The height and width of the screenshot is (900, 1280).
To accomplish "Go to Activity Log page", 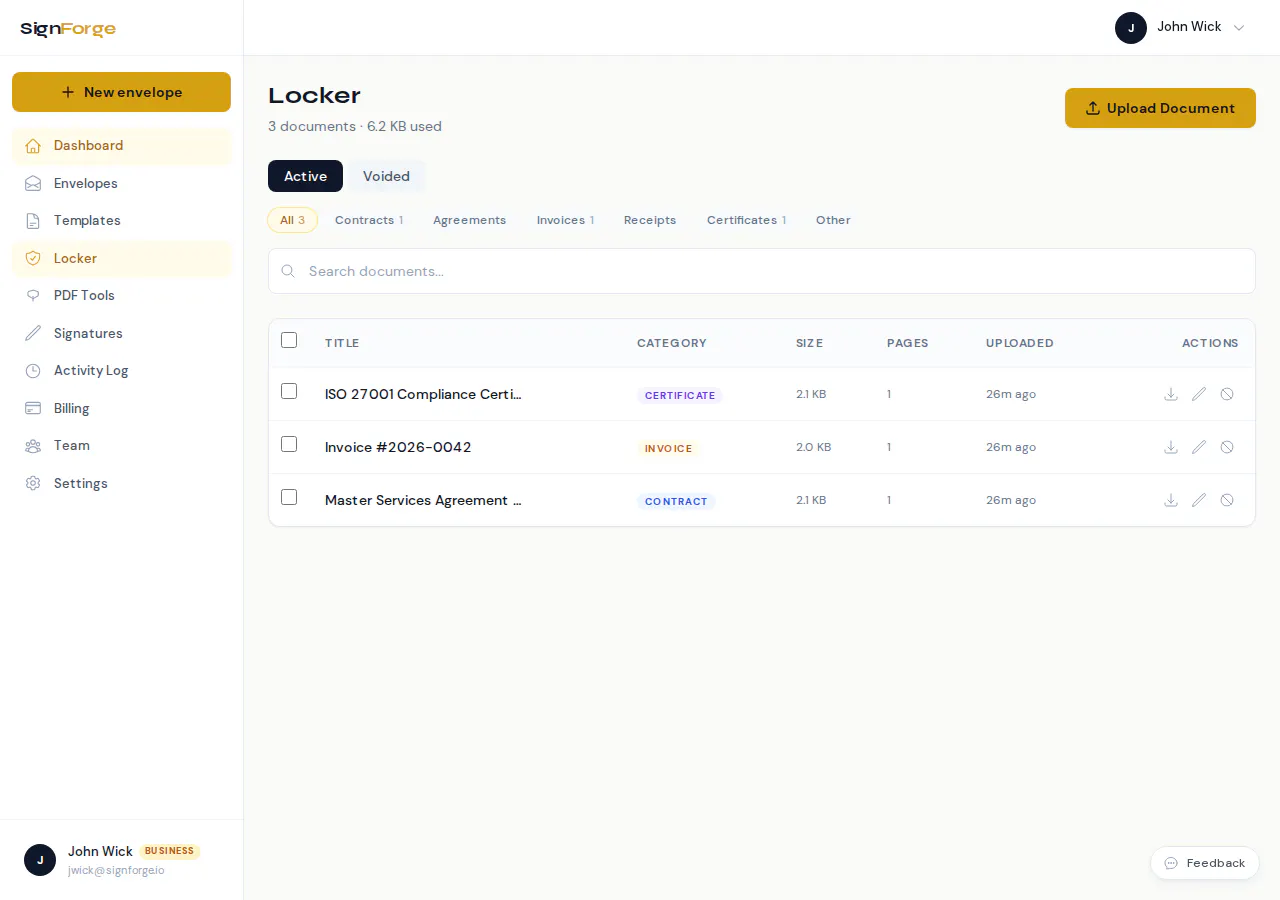I will coord(121,371).
